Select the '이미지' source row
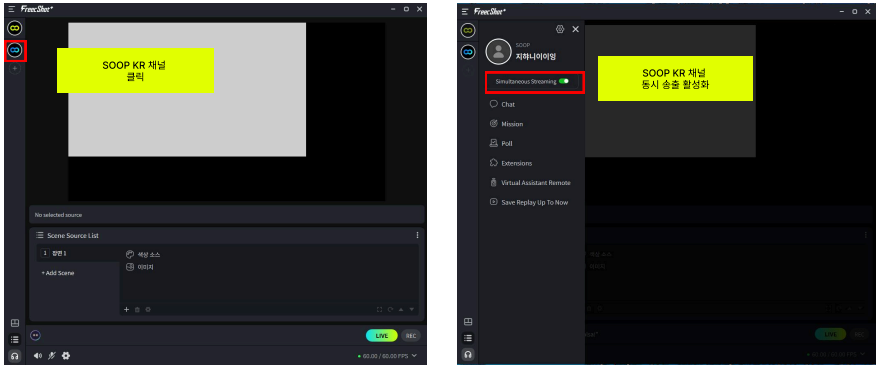This screenshot has width=880, height=370. tap(139, 267)
